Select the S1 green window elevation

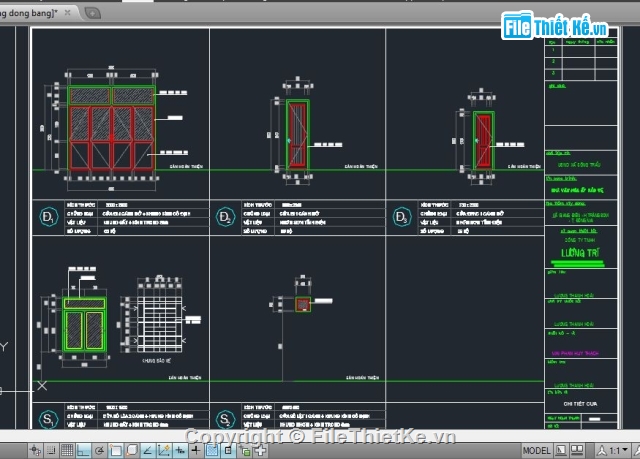pyautogui.click(x=84, y=325)
